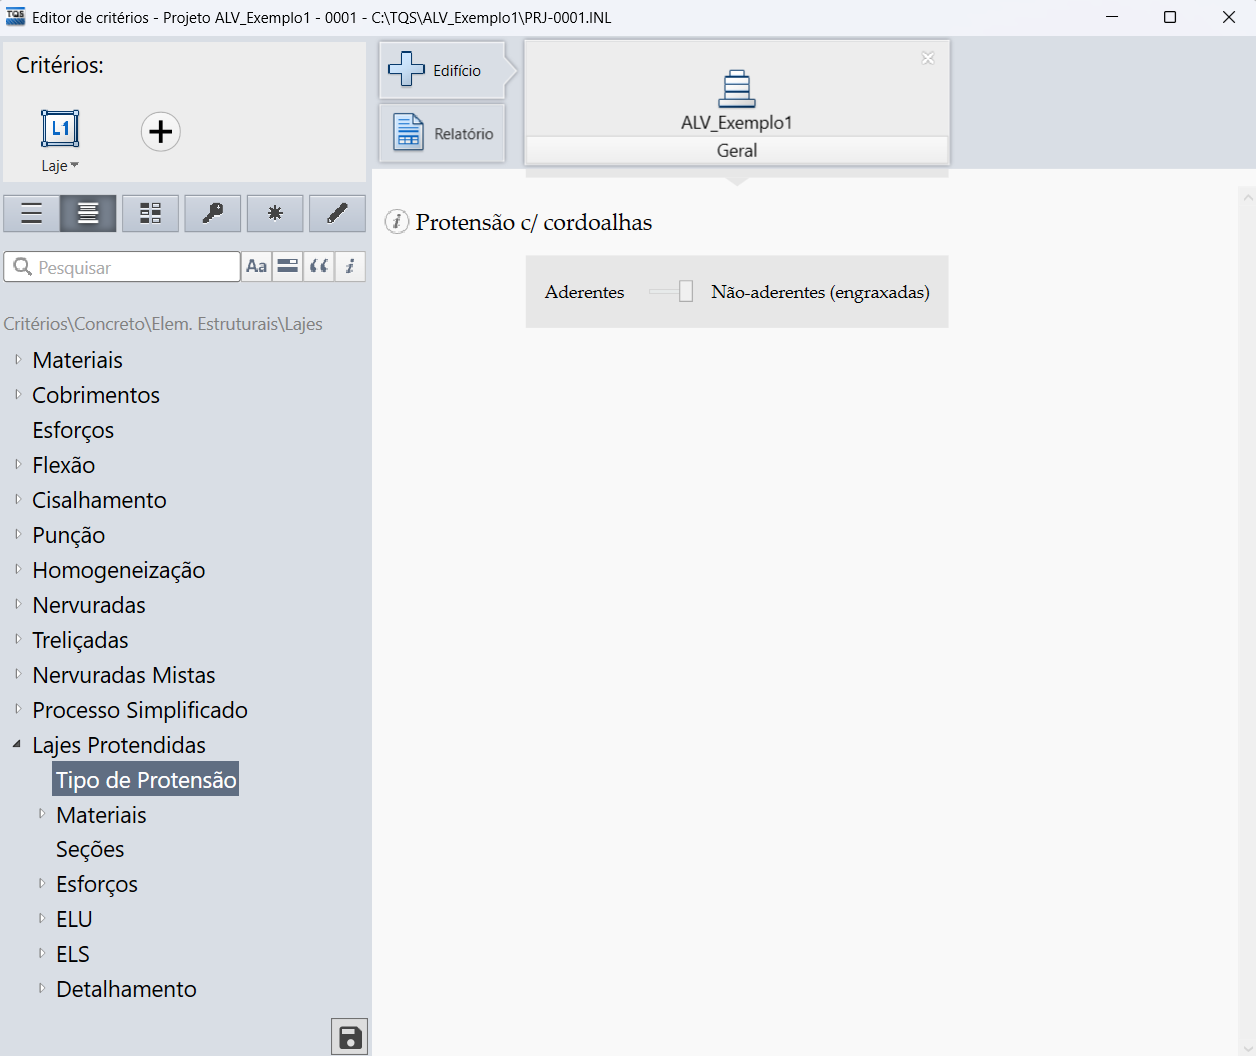Select Aderentes label option
The height and width of the screenshot is (1056, 1256).
584,292
